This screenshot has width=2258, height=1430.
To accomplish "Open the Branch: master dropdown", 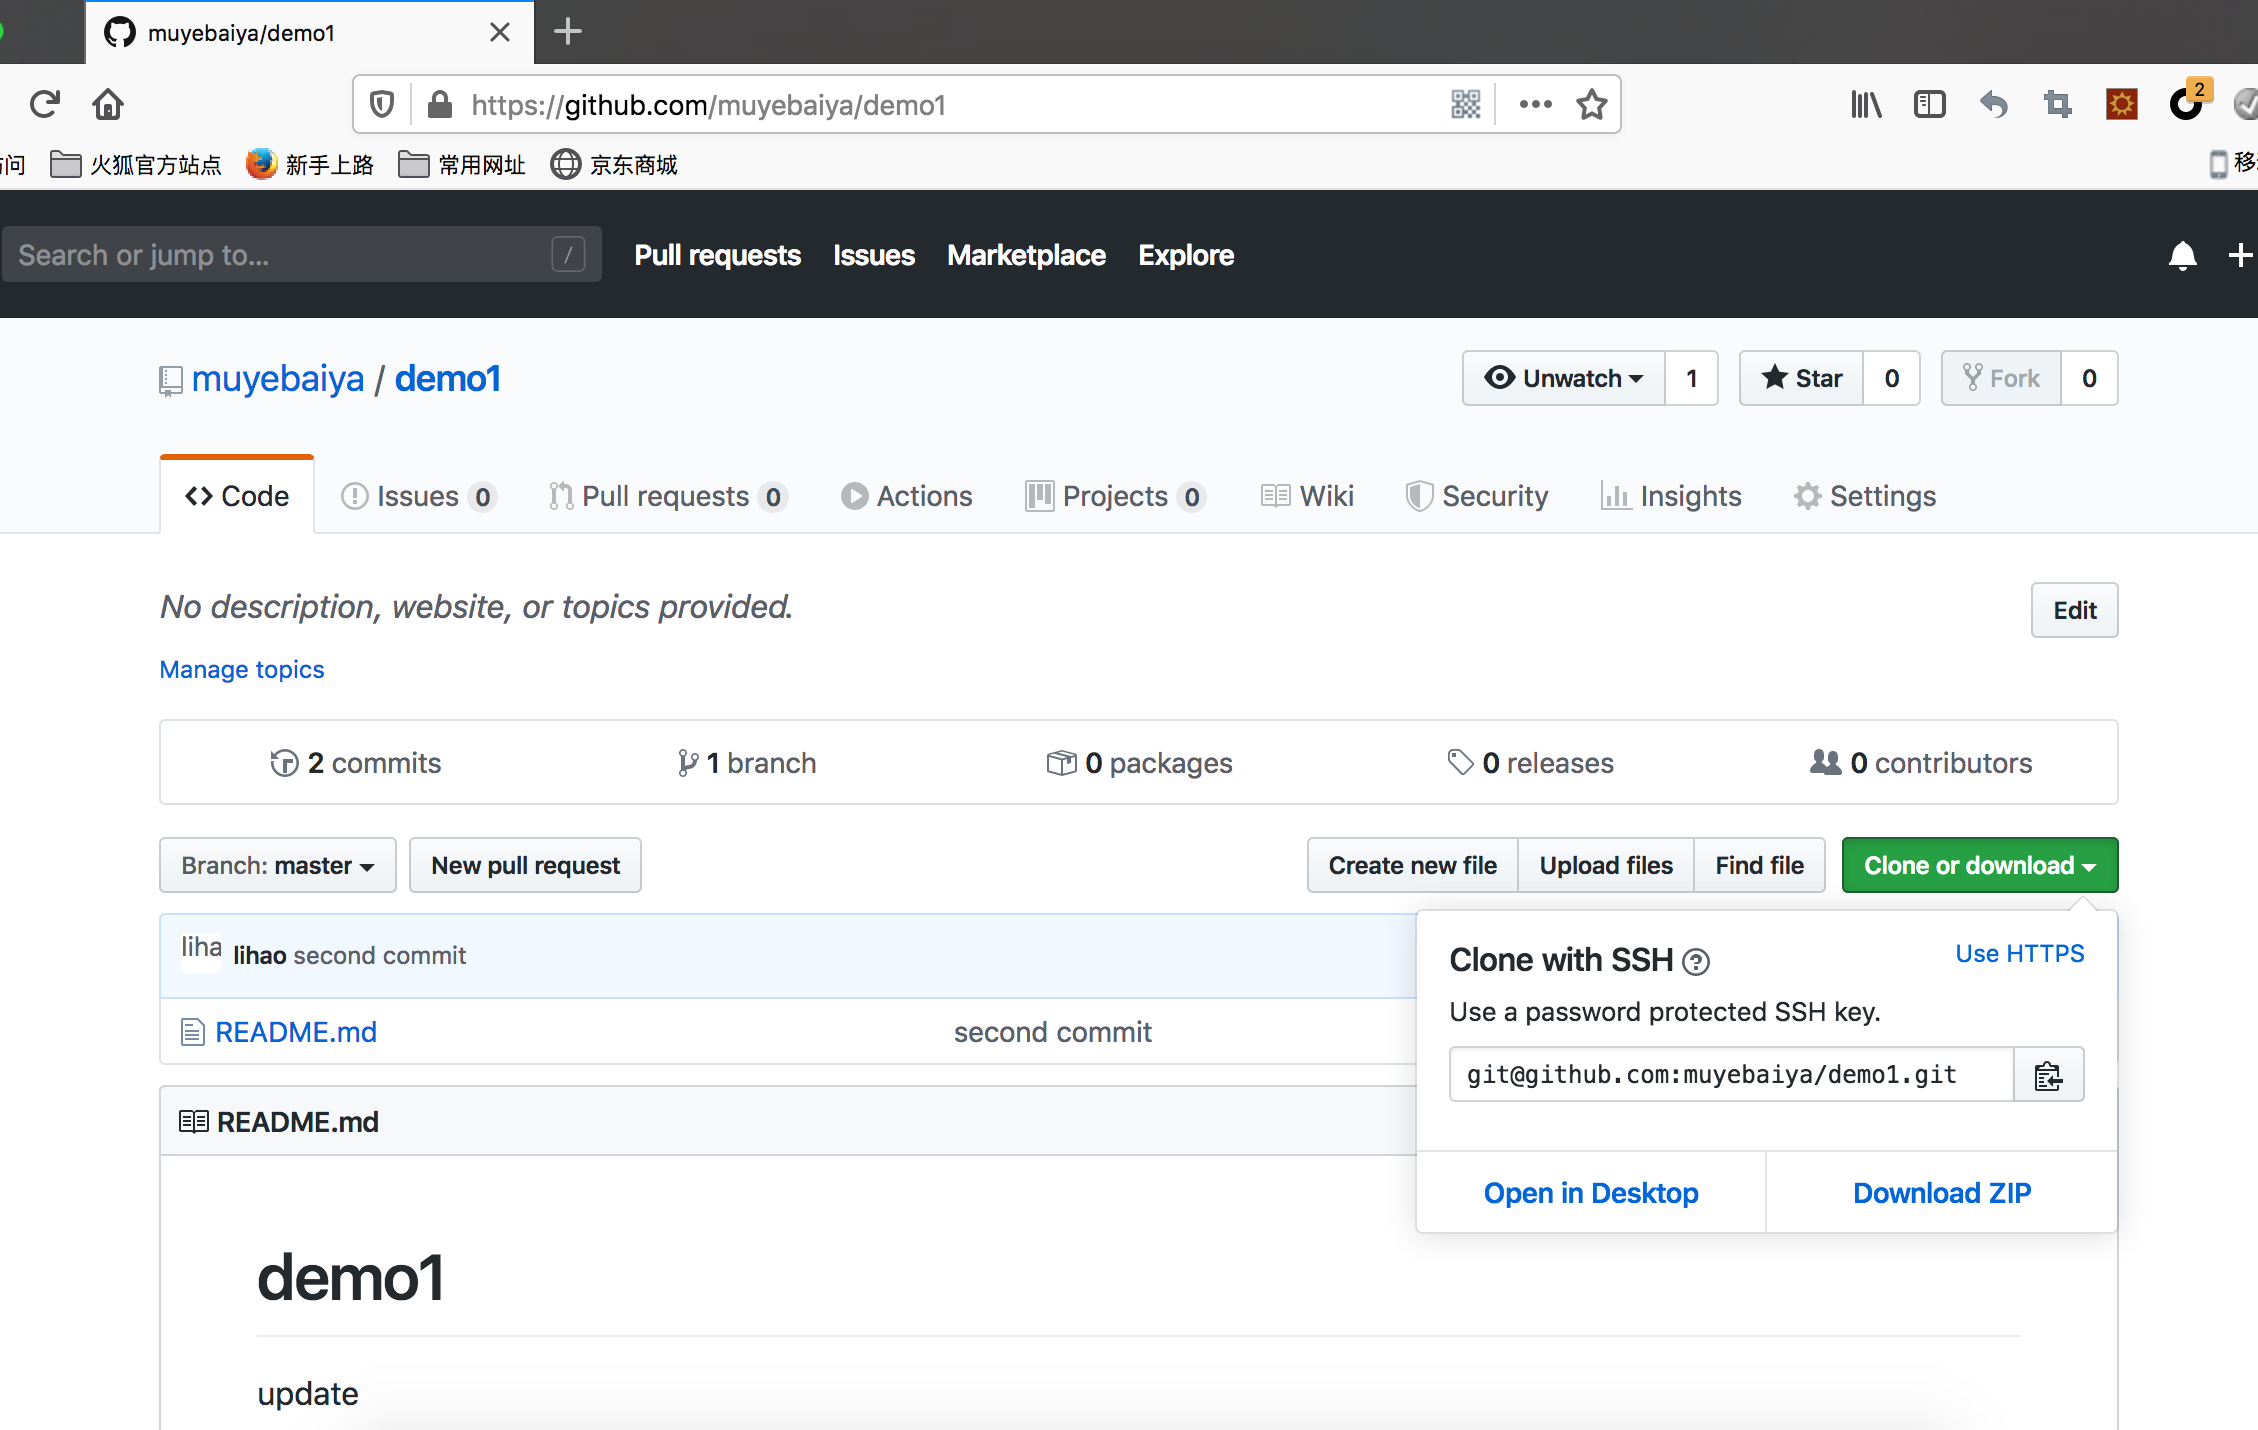I will click(278, 865).
